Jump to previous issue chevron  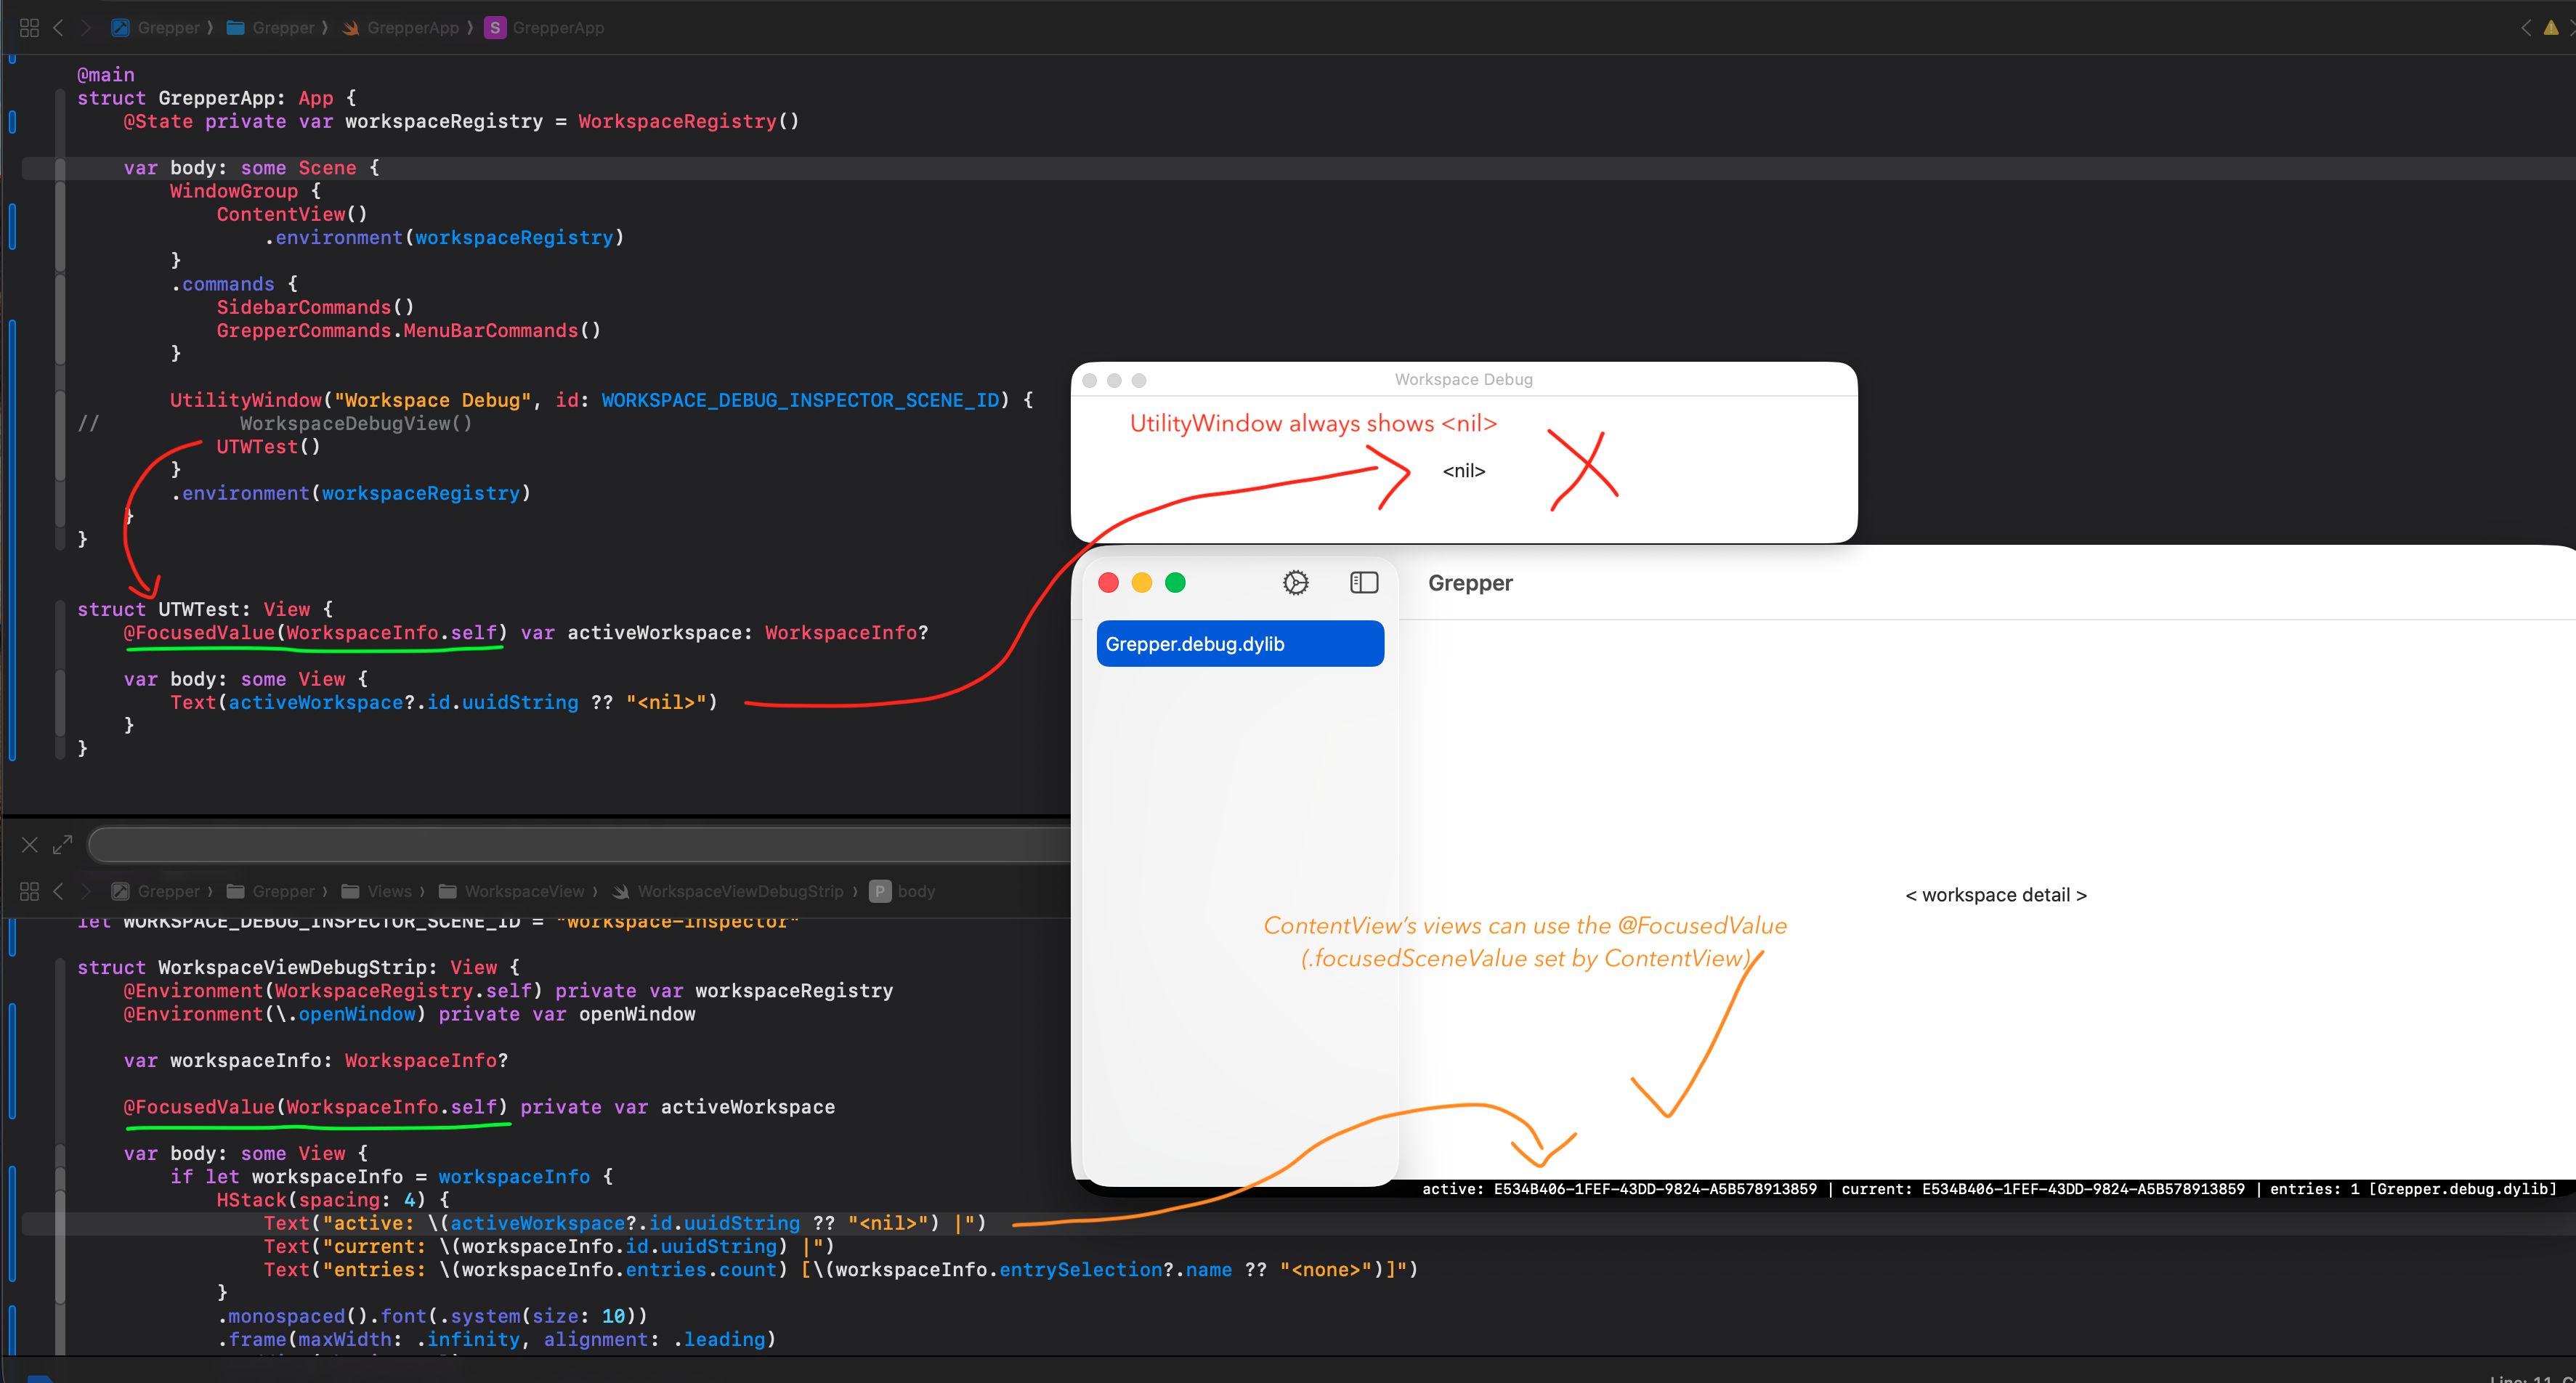pyautogui.click(x=2526, y=28)
